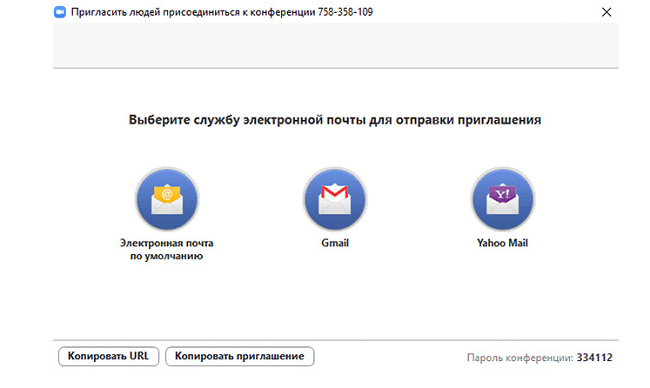Choose the default email envelope icon
The height and width of the screenshot is (388, 650).
(167, 199)
